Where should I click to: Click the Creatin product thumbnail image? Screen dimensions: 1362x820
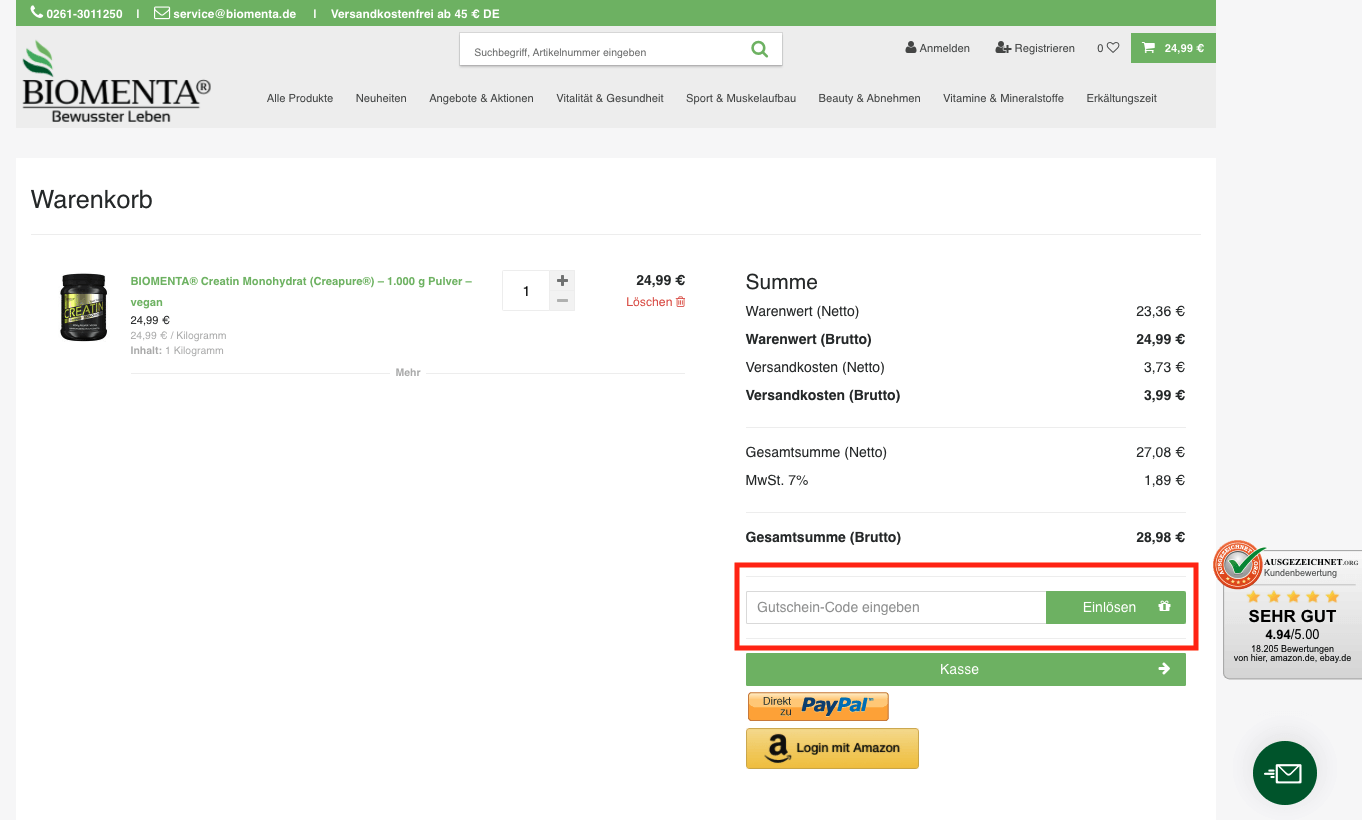pyautogui.click(x=83, y=307)
